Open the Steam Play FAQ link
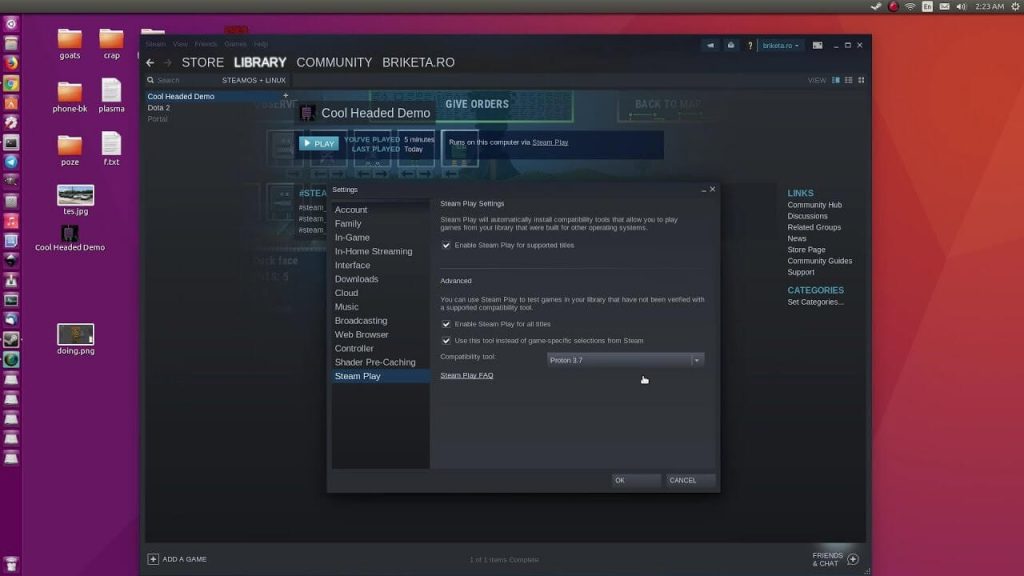 click(x=466, y=374)
